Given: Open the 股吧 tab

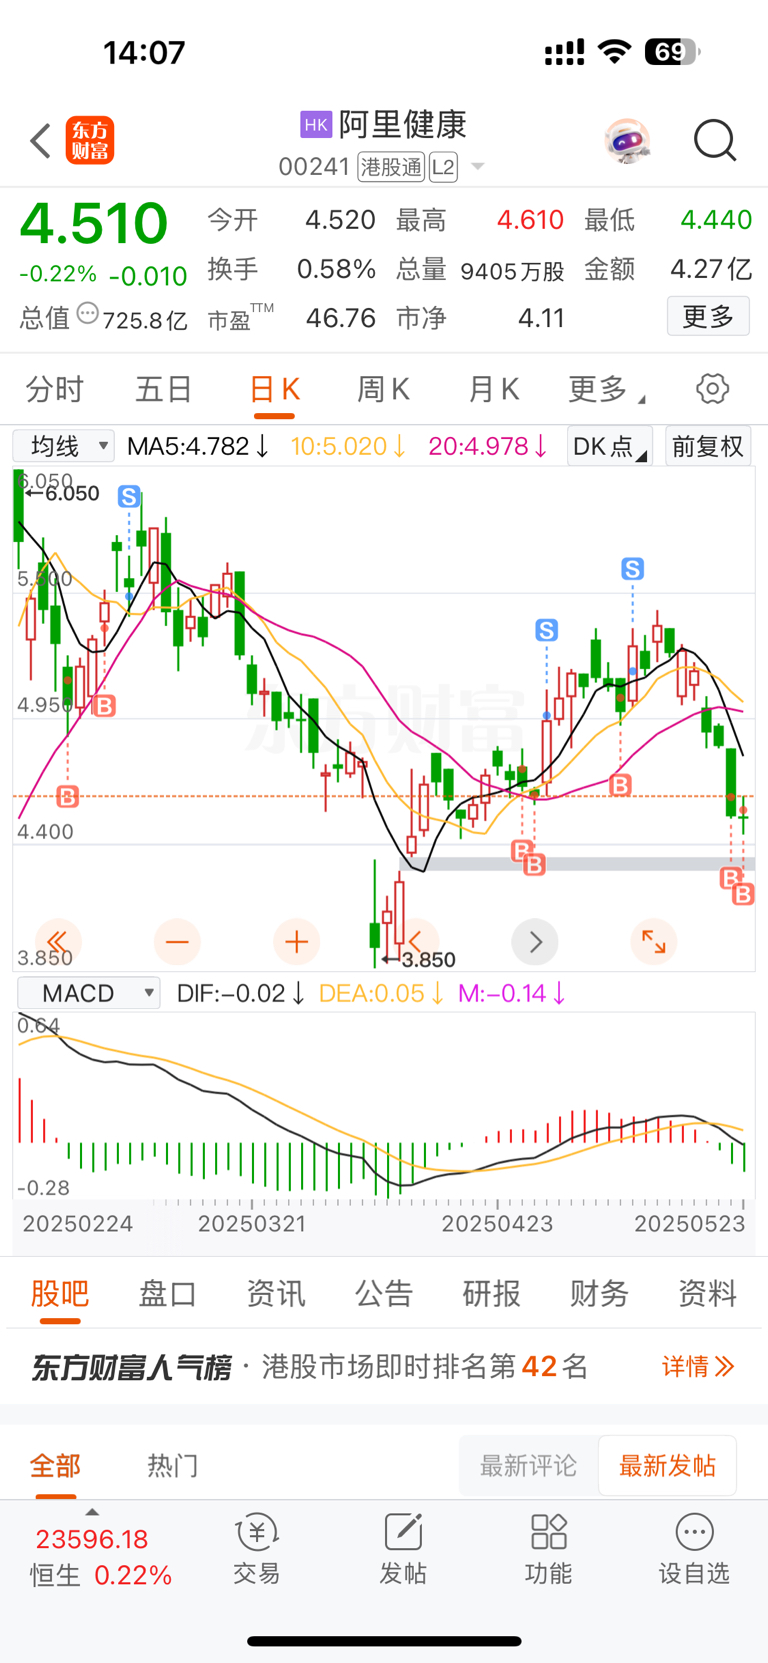Looking at the screenshot, I should 60,1294.
